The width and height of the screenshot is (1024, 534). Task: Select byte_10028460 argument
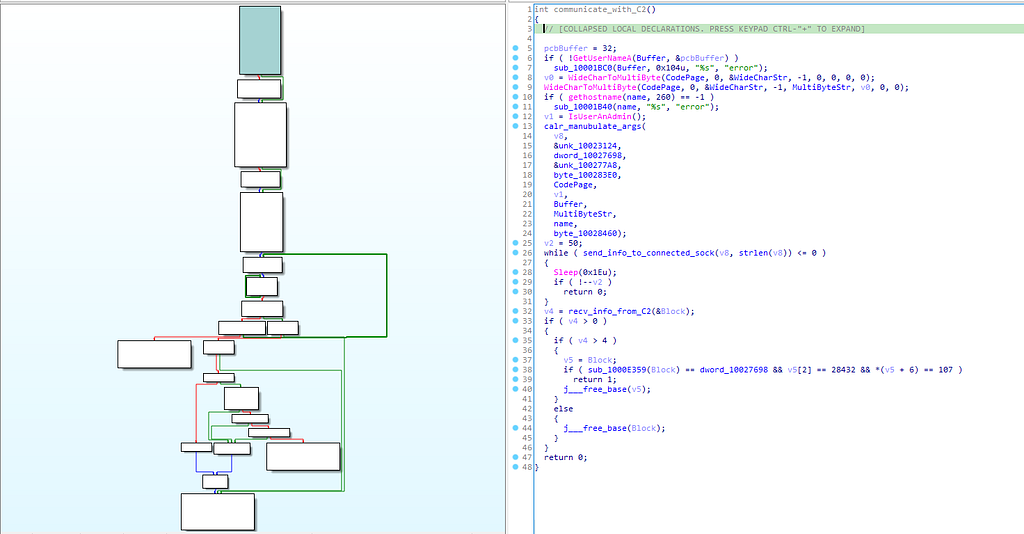587,233
